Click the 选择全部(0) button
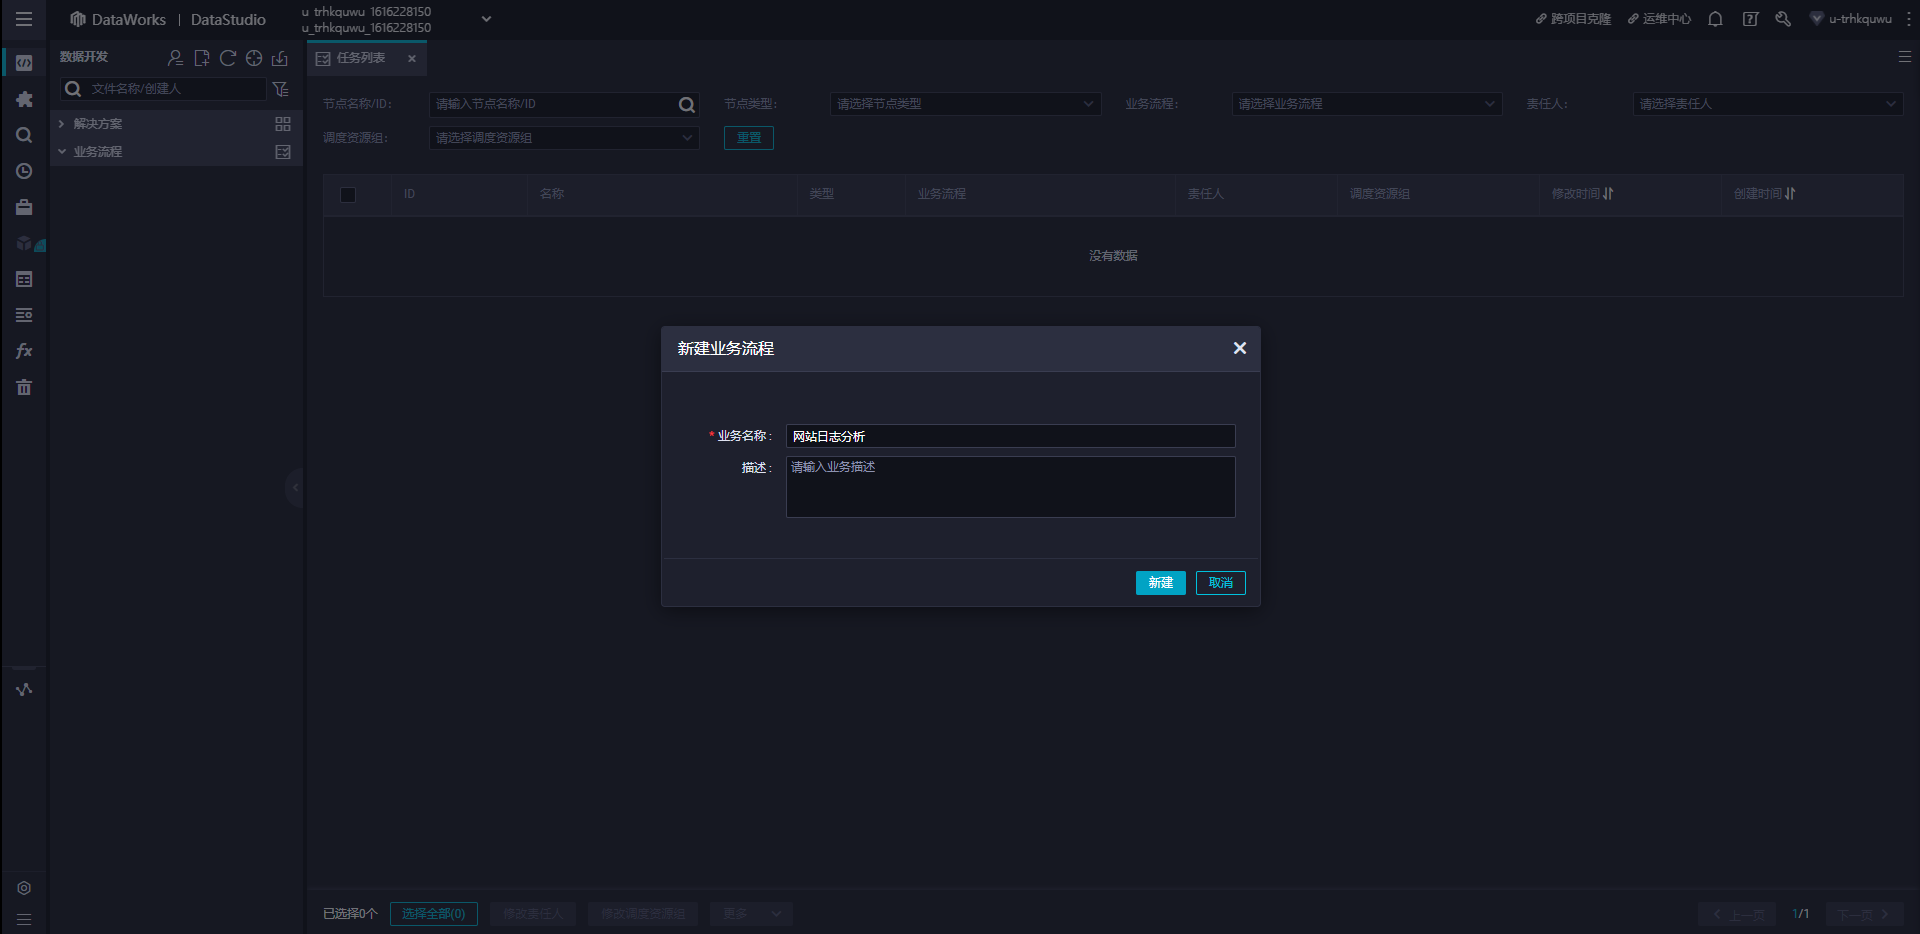Screen dimensions: 1920x934 pos(434,914)
